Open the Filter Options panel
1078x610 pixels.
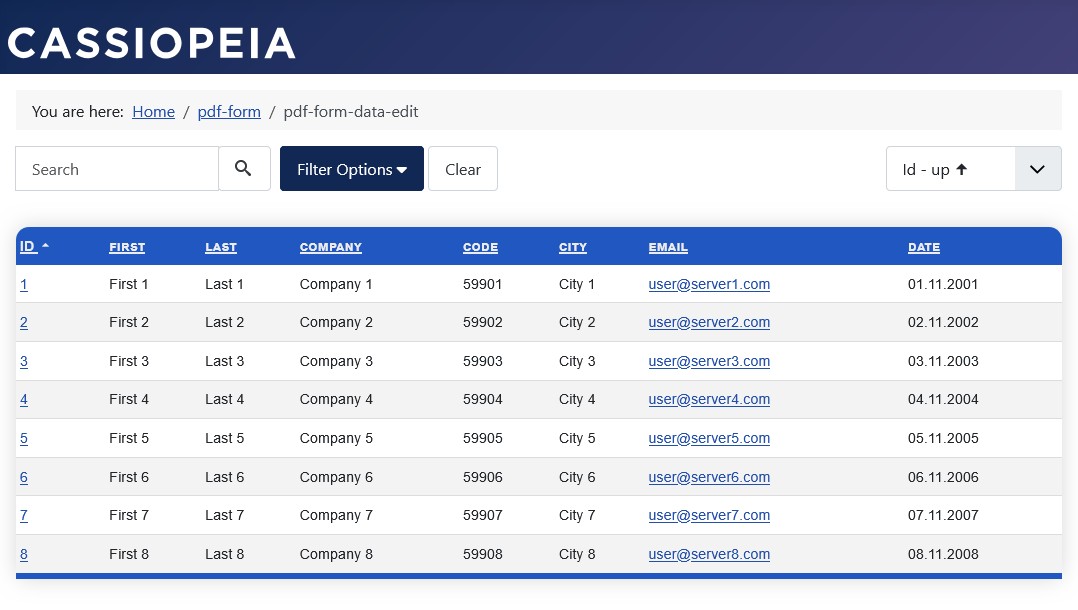click(x=344, y=168)
